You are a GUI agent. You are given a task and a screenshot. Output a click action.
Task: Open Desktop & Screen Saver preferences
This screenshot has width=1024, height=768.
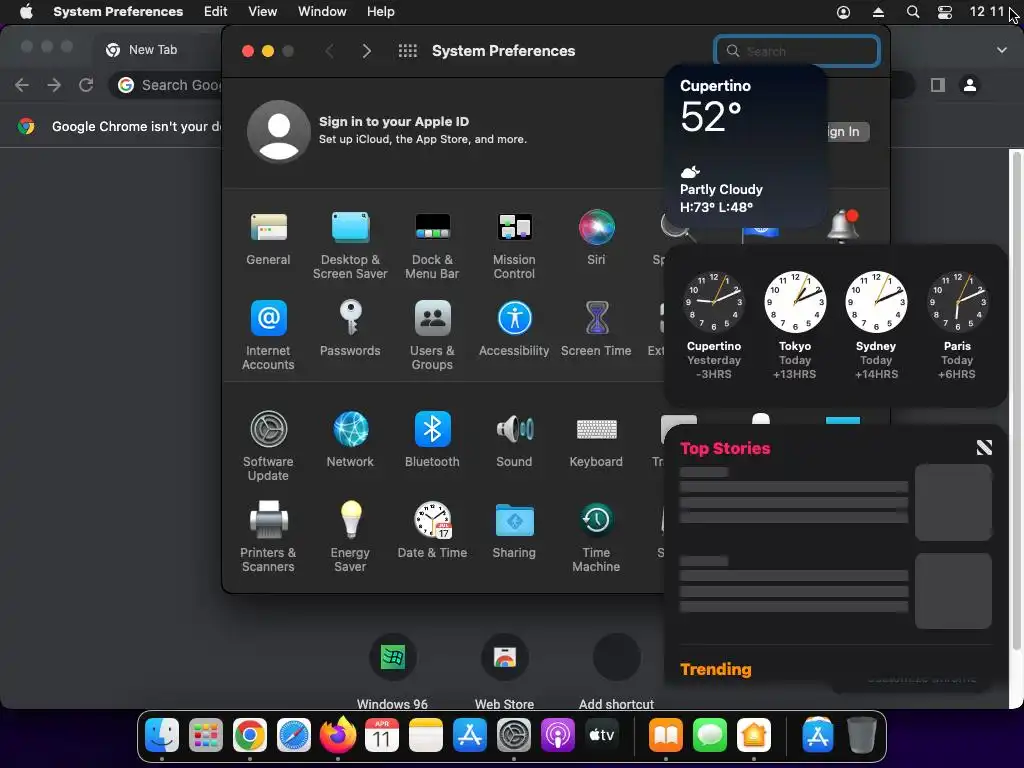[350, 246]
